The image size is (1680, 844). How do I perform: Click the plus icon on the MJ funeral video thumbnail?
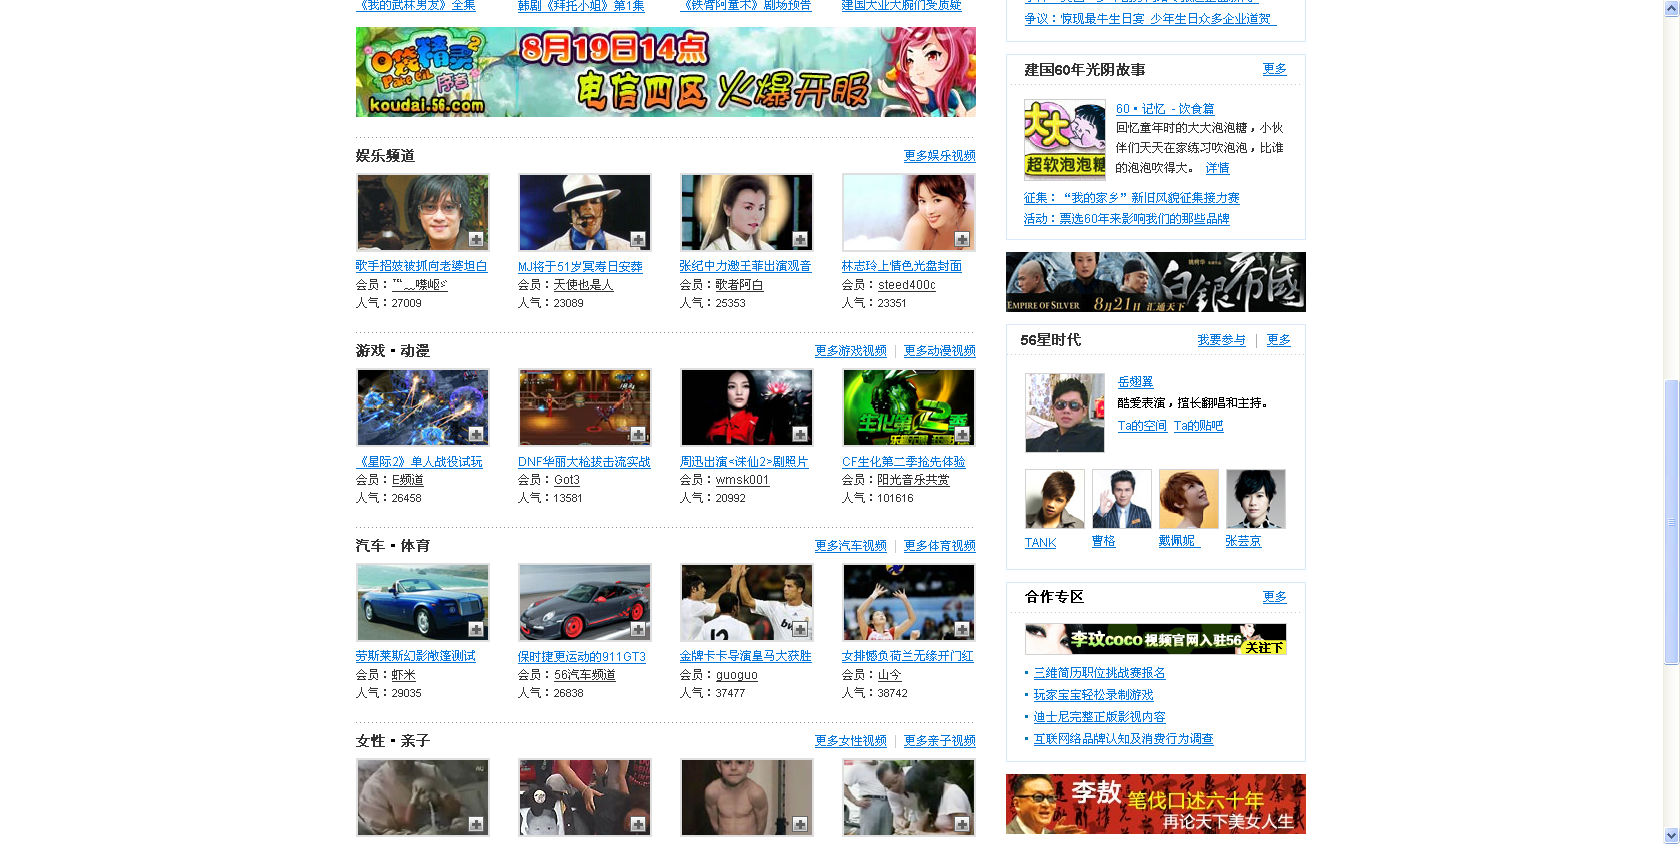pyautogui.click(x=638, y=240)
